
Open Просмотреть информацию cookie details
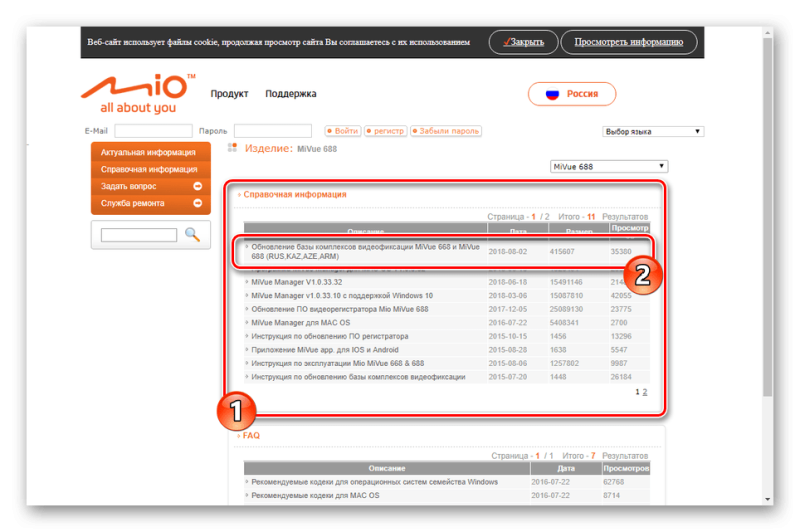coord(629,42)
